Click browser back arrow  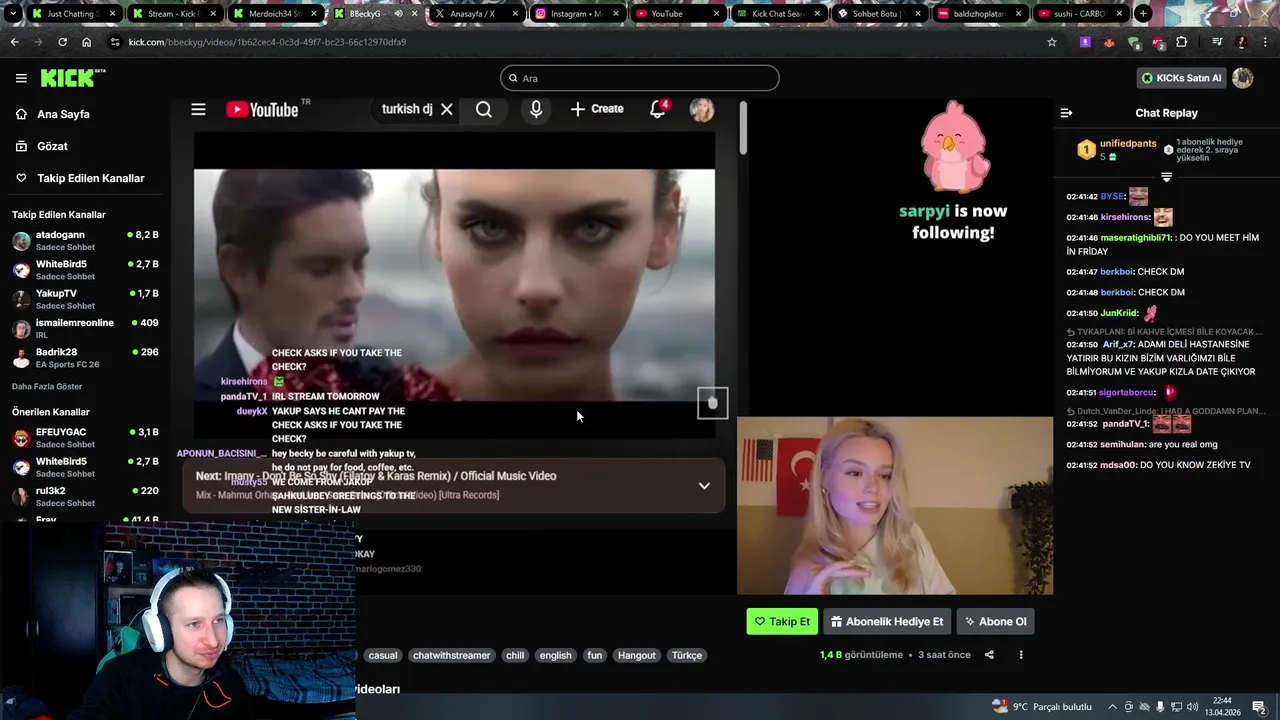click(14, 42)
